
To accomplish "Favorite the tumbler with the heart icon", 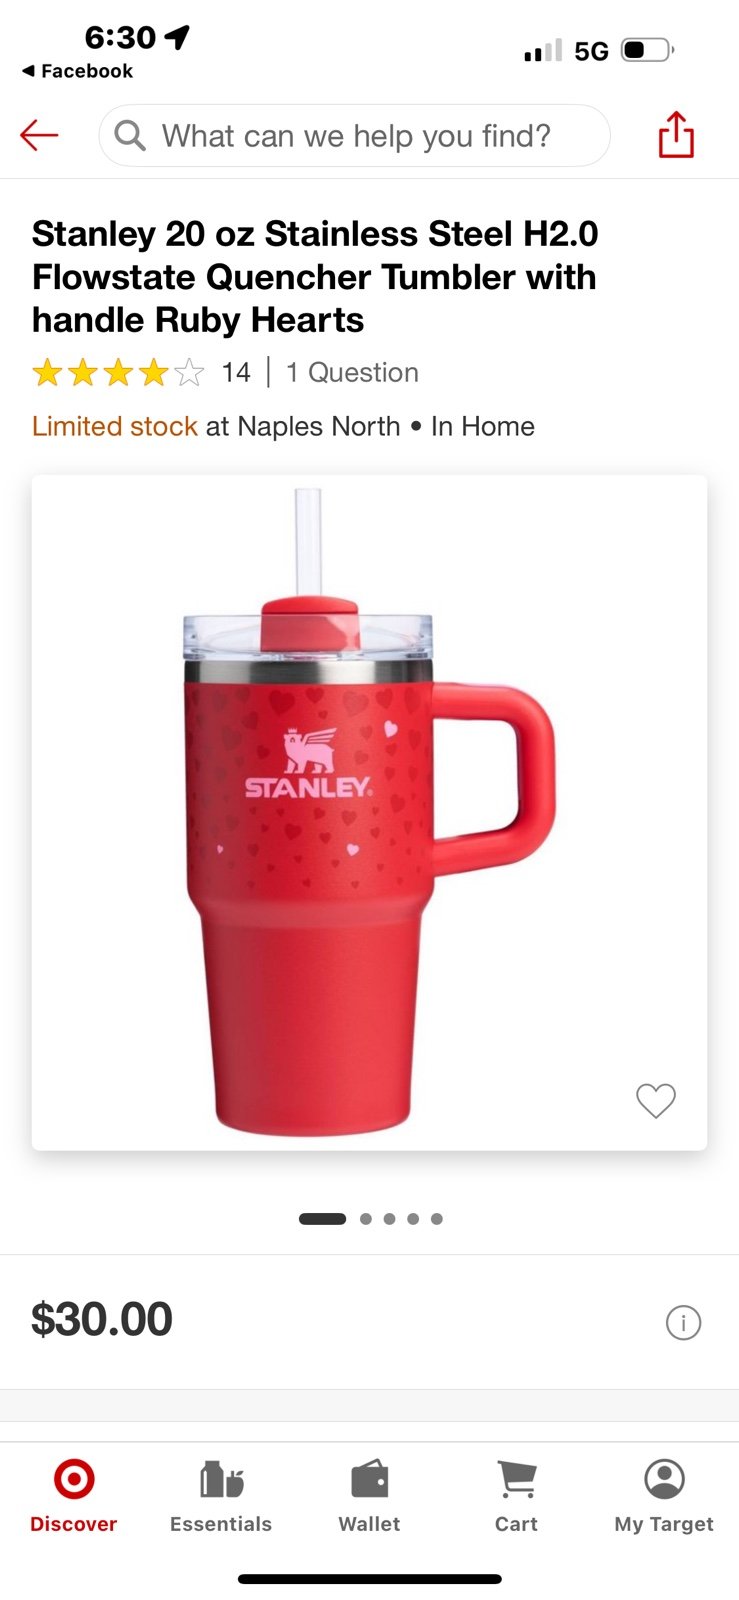I will coord(656,1101).
